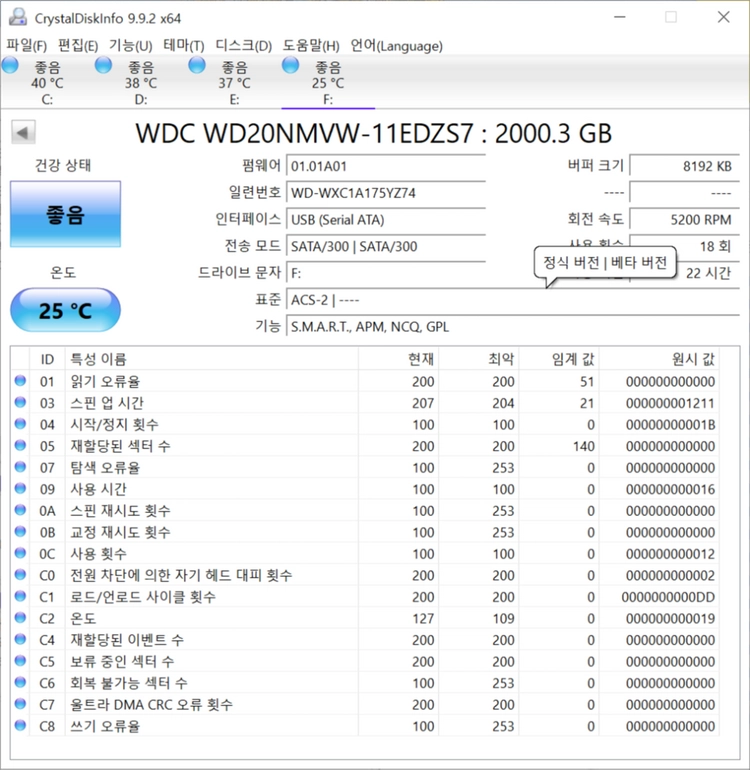Click raw value 000000000019
Screen dimensions: 750x770
pyautogui.click(x=670, y=619)
